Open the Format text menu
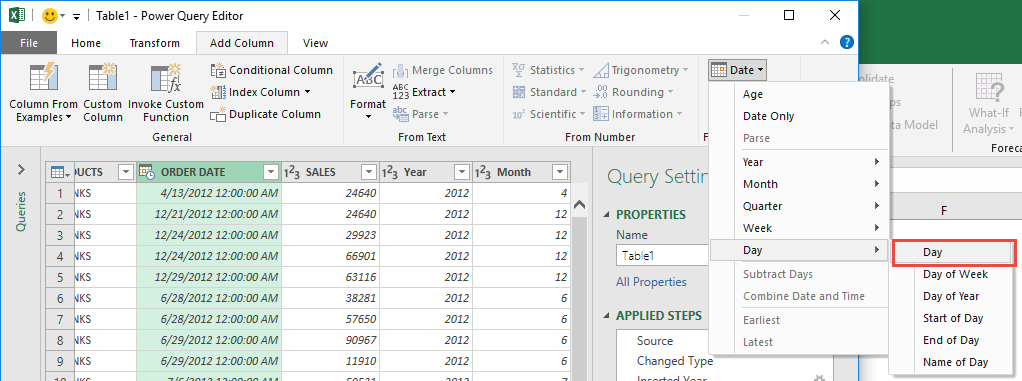This screenshot has width=1022, height=381. [x=368, y=91]
